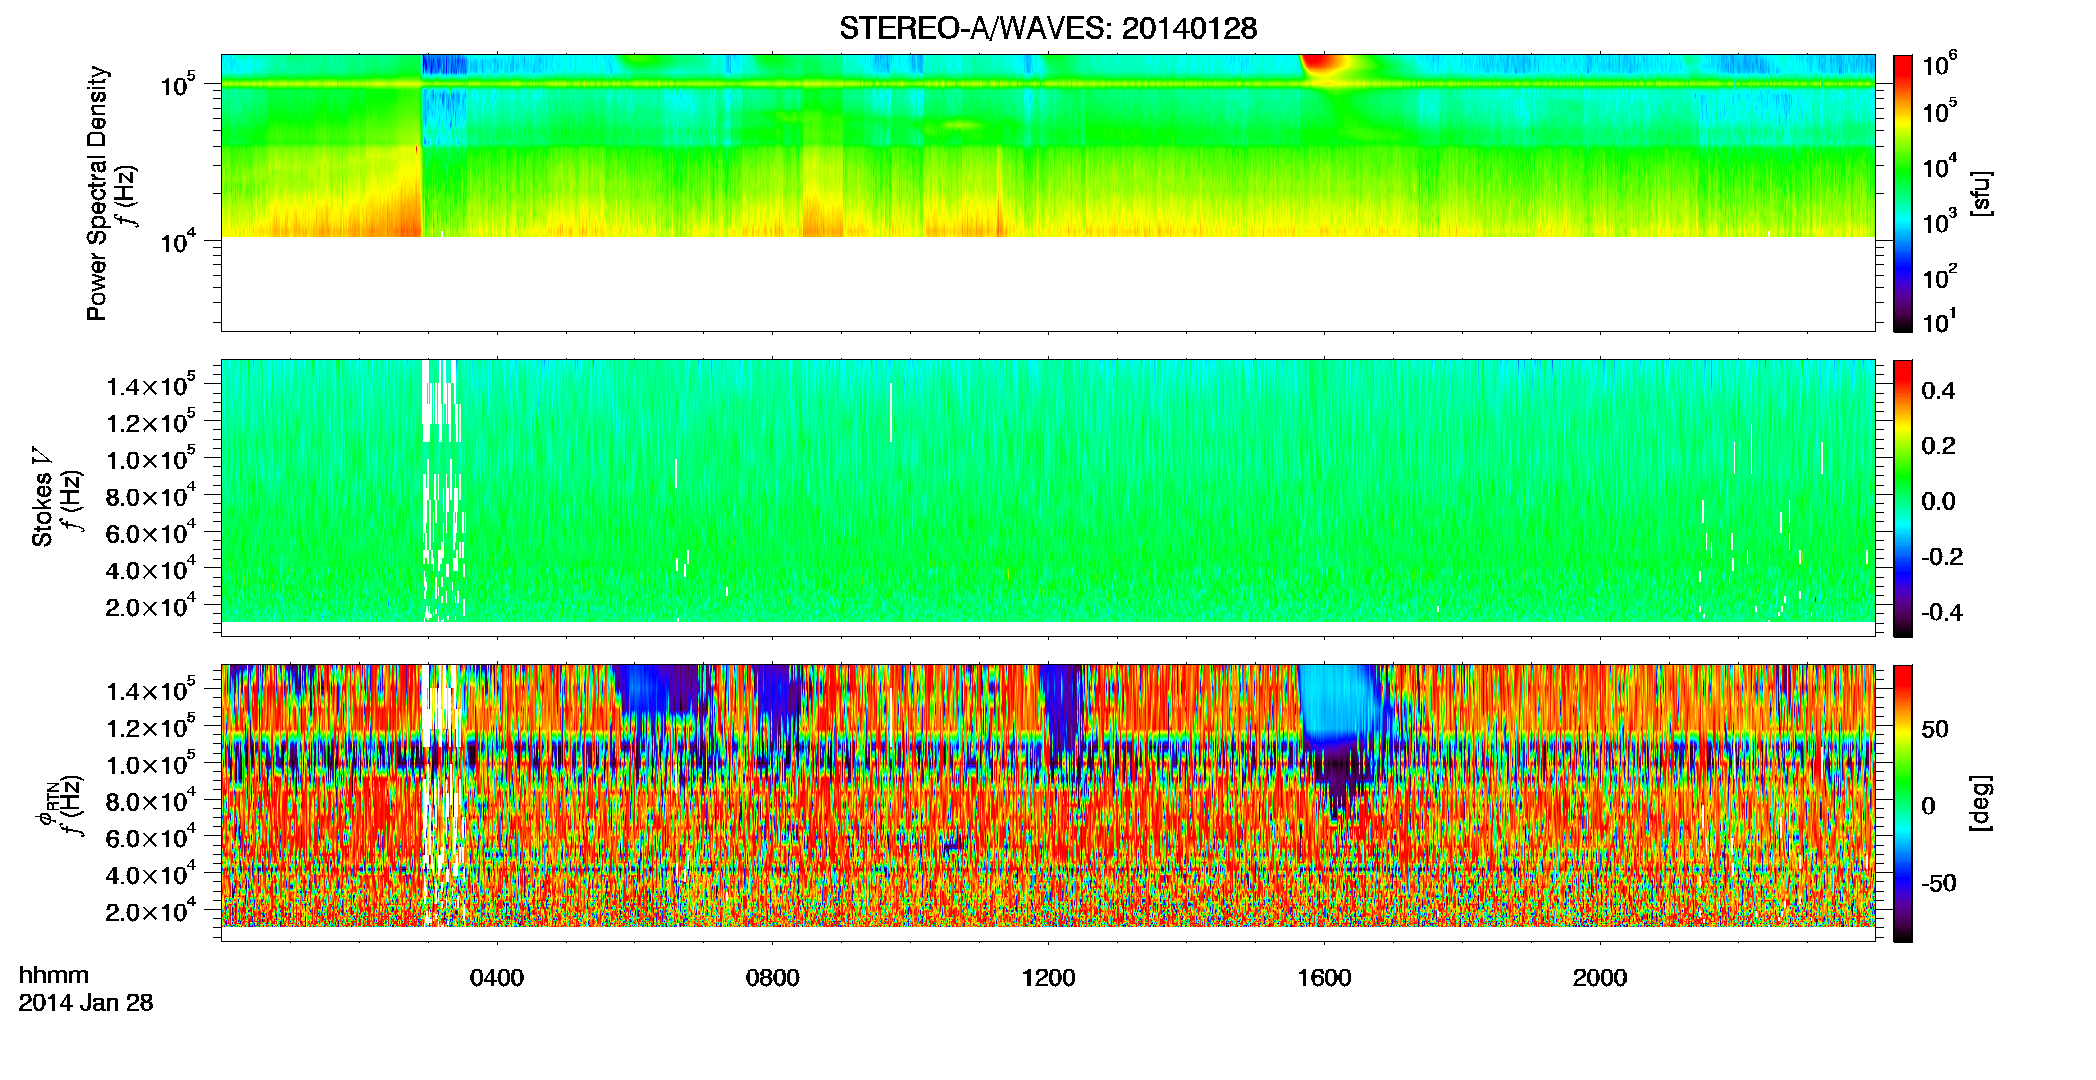Select the 2.0×10^4 tick on the Stokes V axis
Viewport: 2096px width, 1080px height.
(151, 606)
